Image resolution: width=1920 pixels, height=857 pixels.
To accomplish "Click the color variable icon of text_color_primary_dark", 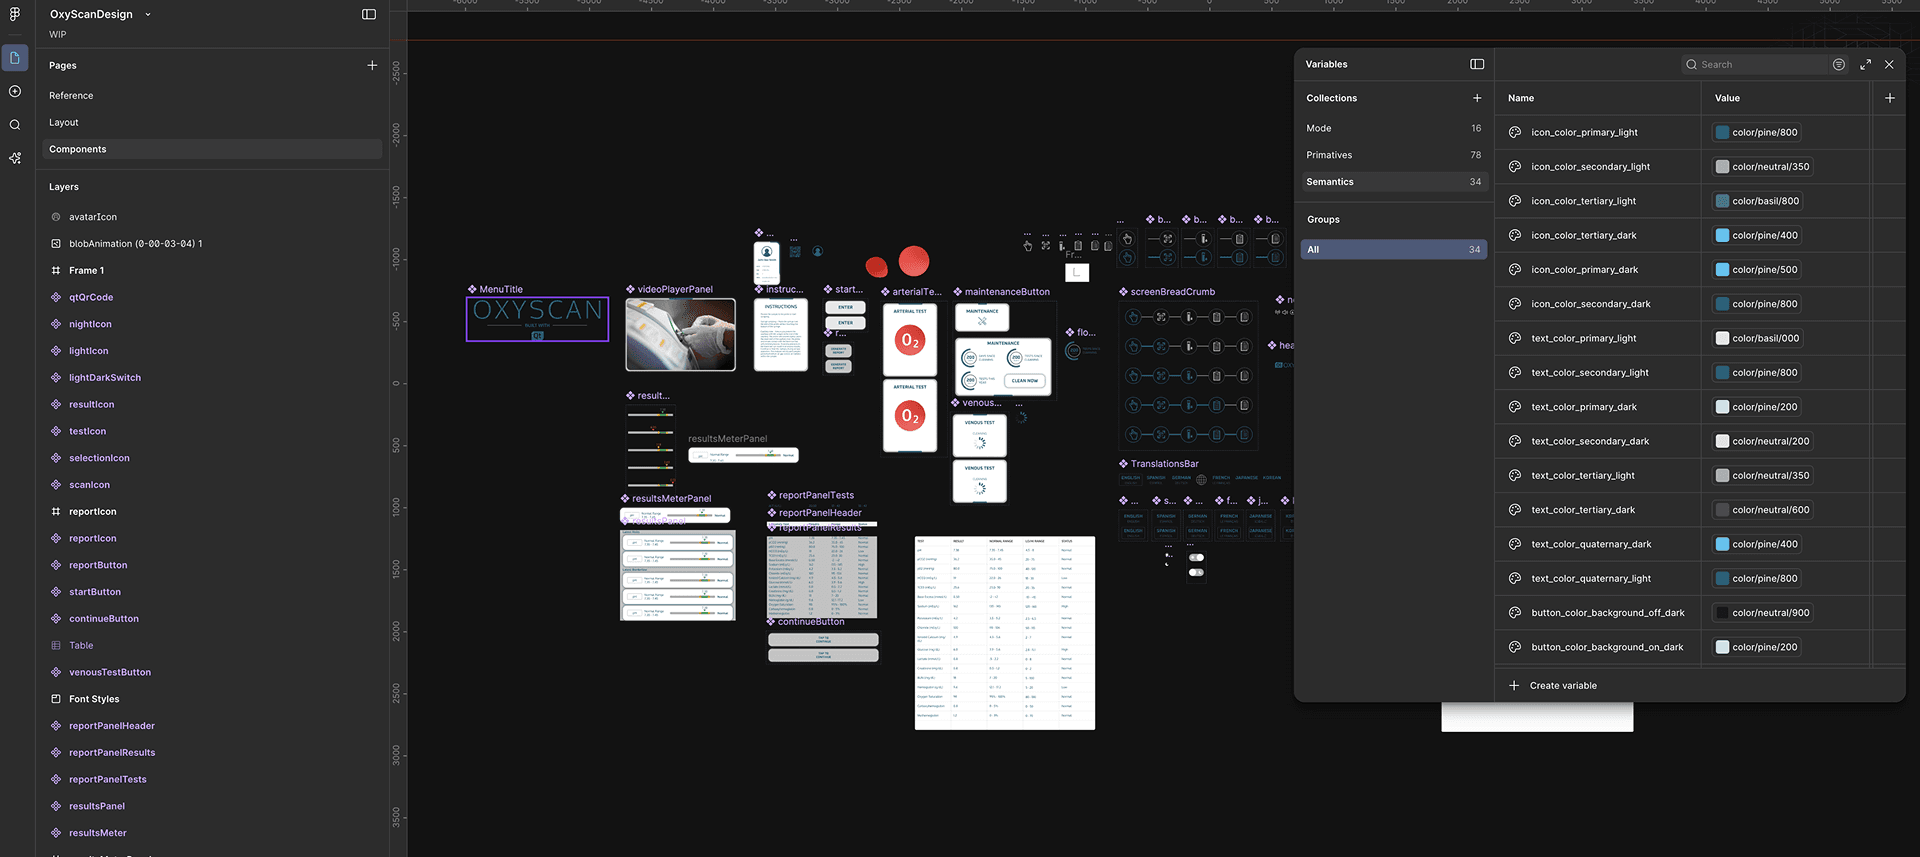I will [1515, 407].
